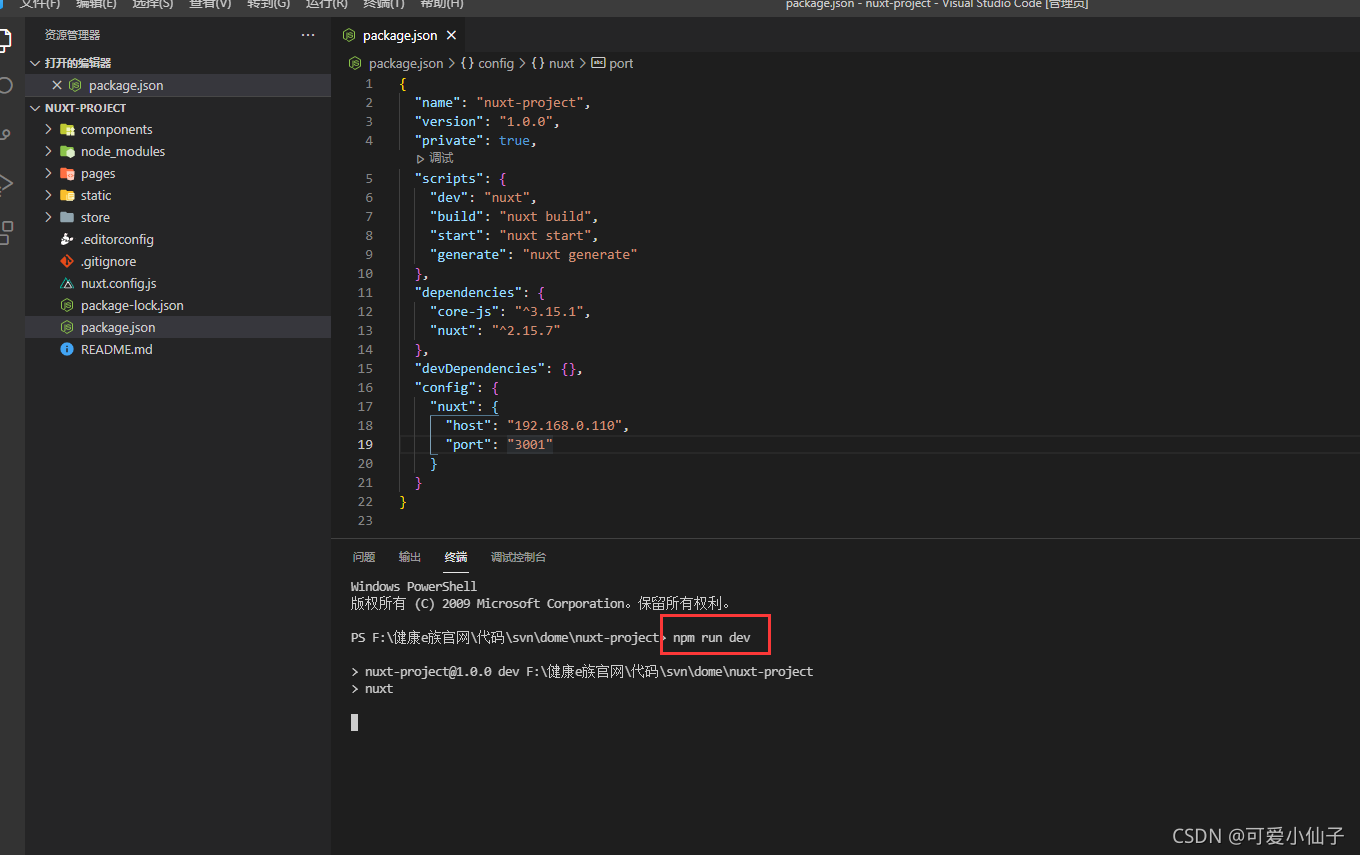Close the package.json editor tab
The image size is (1360, 855).
451,34
